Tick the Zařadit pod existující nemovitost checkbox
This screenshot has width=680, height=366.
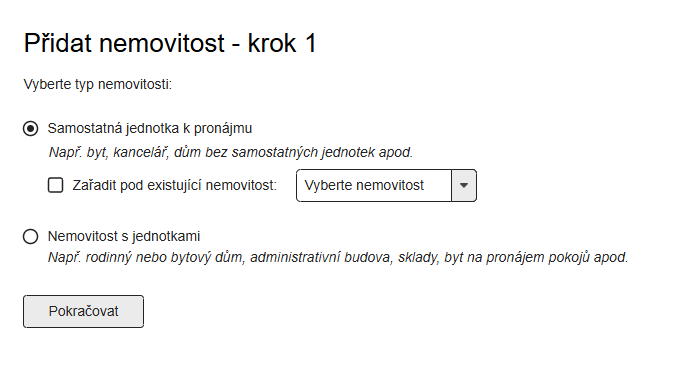[x=56, y=185]
